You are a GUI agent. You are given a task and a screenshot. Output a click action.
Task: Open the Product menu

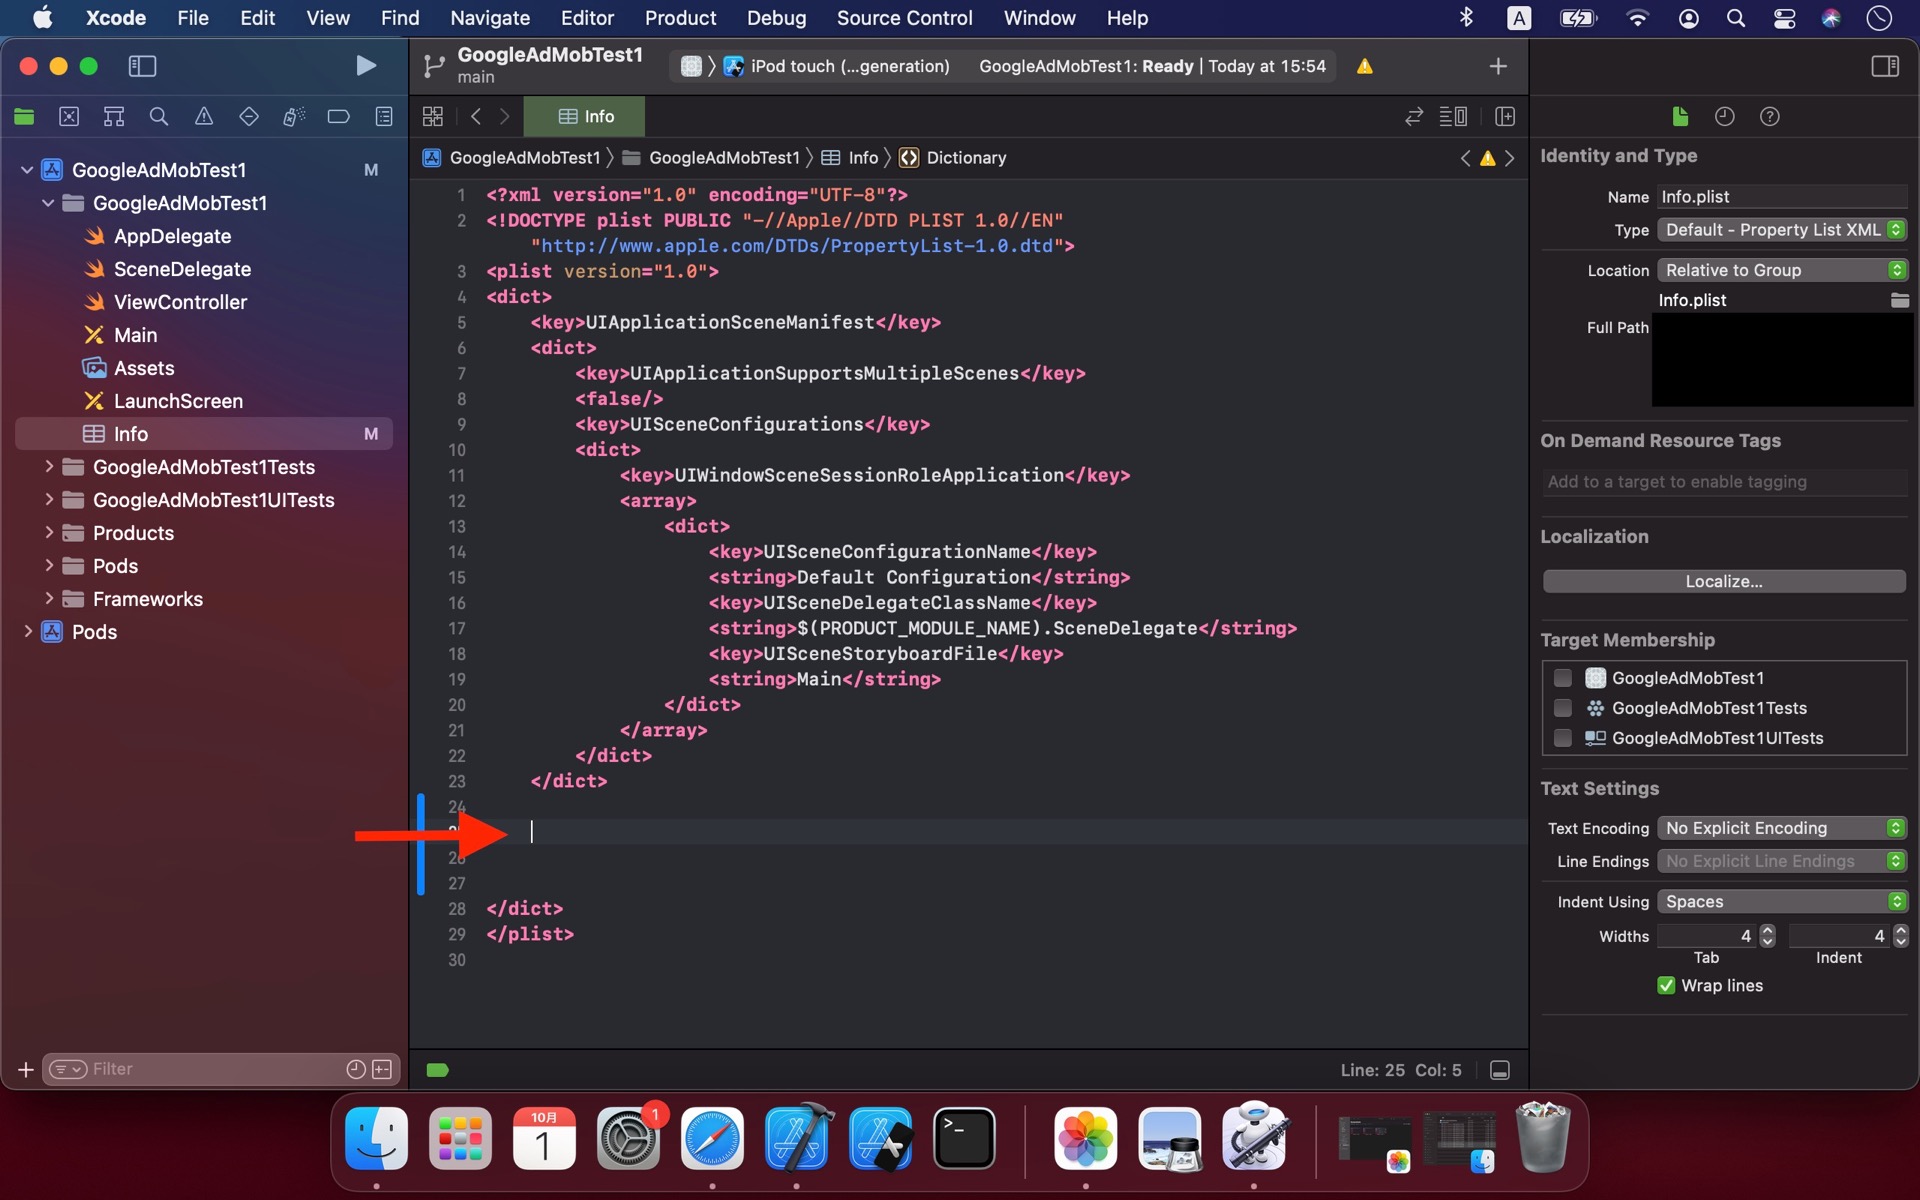(680, 18)
